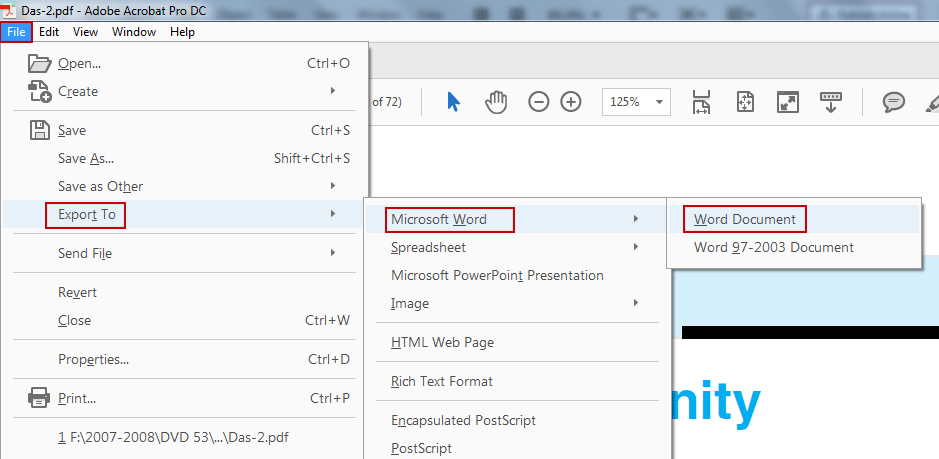Open the Help menu
This screenshot has width=939, height=459.
[182, 32]
